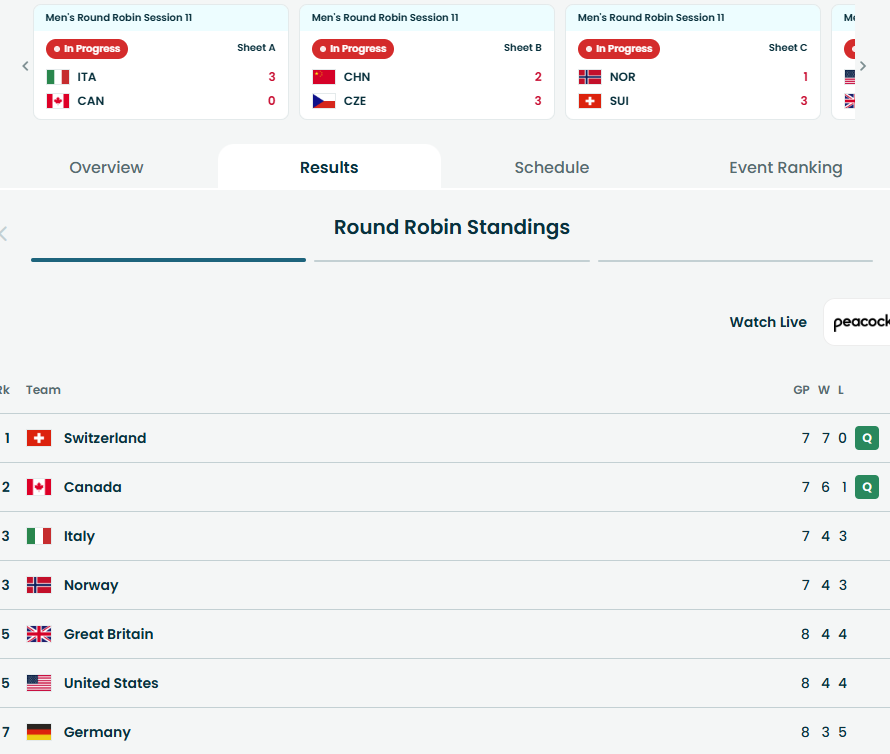Click the Norway flag in Sheet C card

[590, 77]
